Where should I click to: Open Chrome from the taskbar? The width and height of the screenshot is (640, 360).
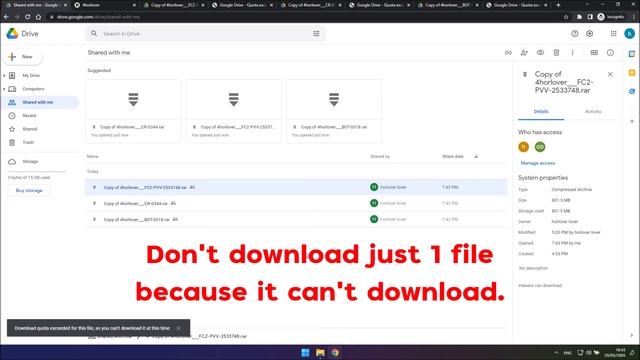335,353
